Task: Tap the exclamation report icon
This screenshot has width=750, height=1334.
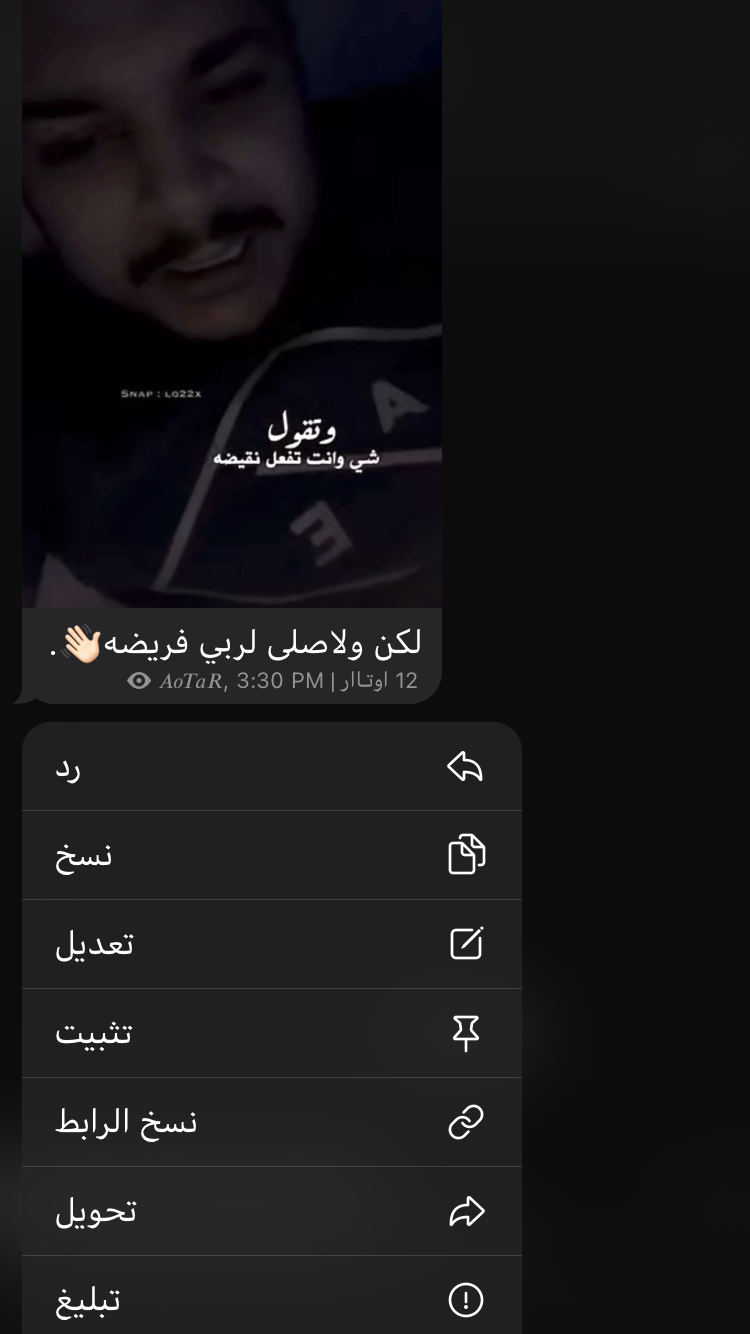Action: click(x=466, y=1300)
